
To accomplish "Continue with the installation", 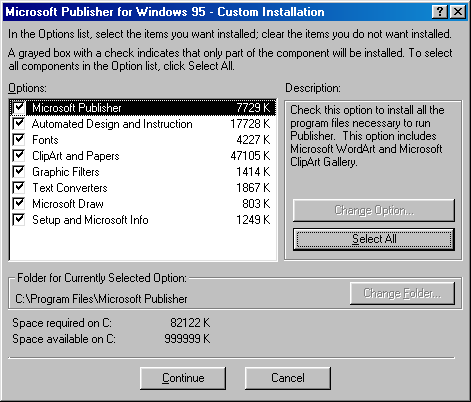I will point(183,378).
